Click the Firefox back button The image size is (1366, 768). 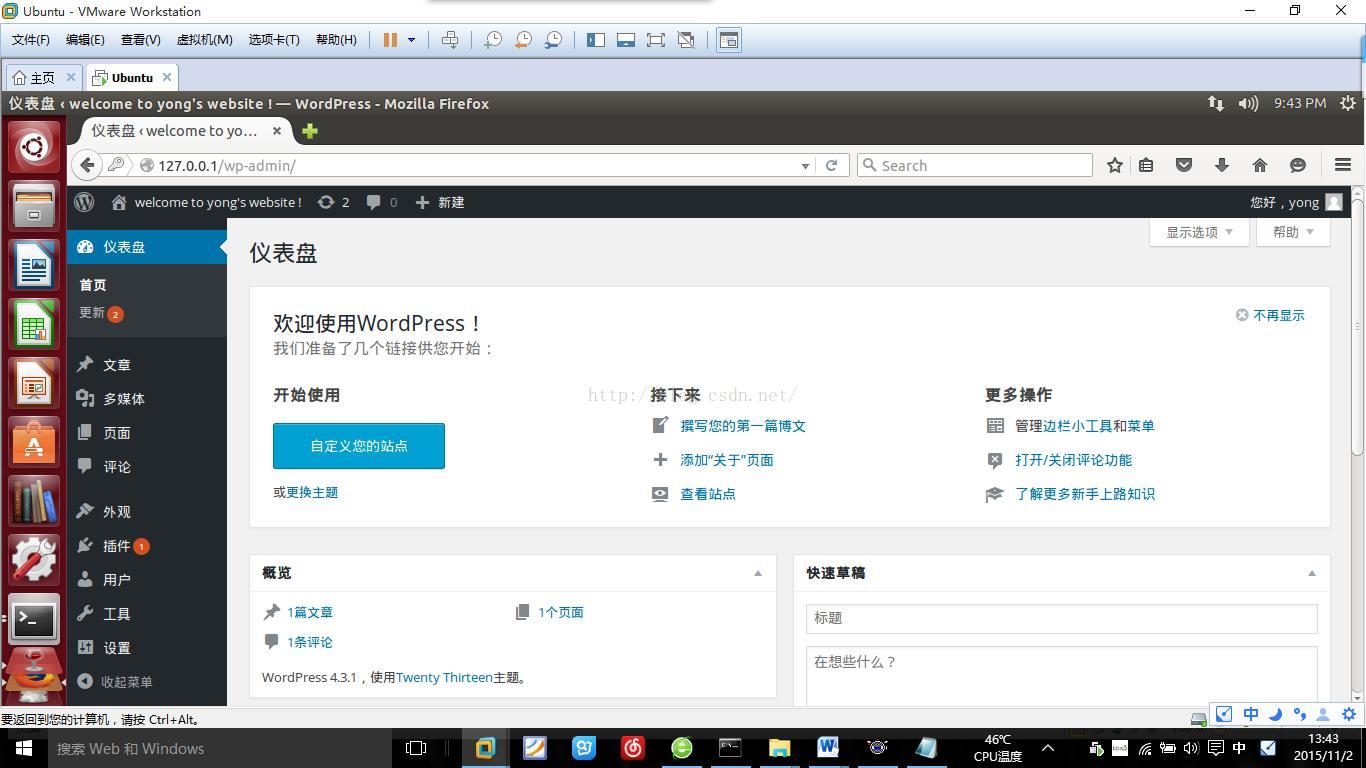pos(87,165)
